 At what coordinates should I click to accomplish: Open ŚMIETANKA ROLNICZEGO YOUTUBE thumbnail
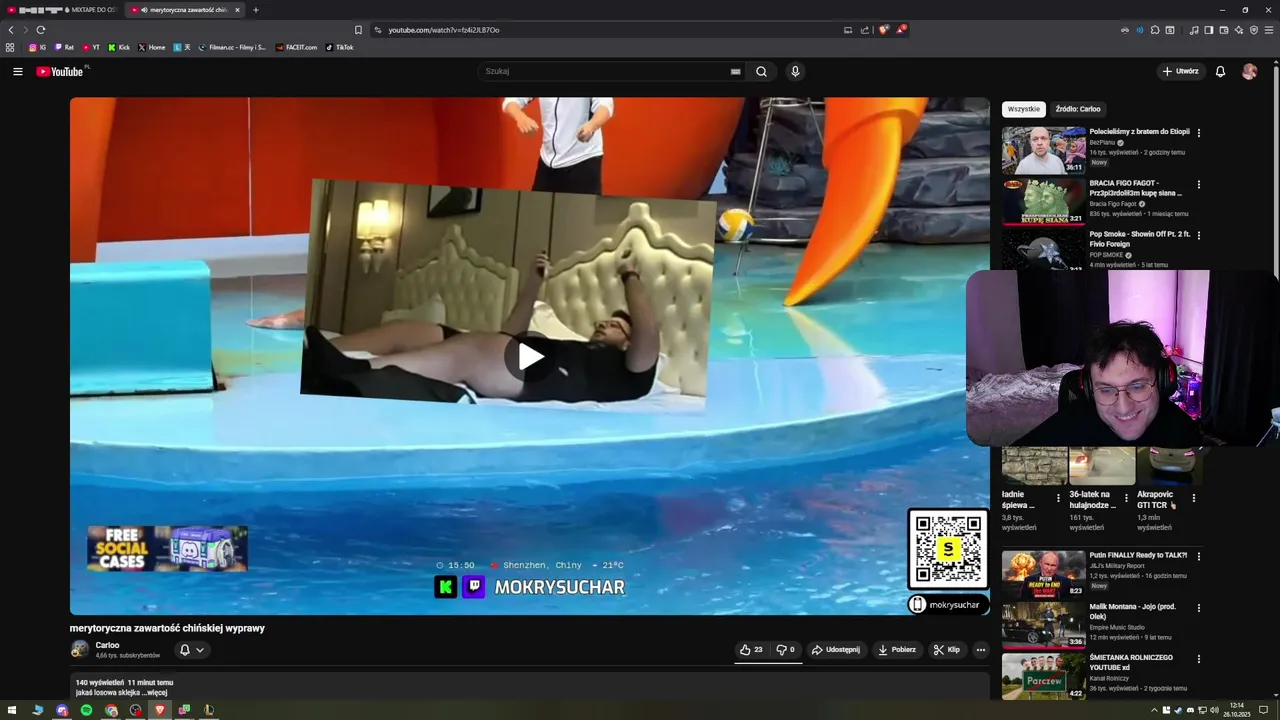coord(1043,676)
